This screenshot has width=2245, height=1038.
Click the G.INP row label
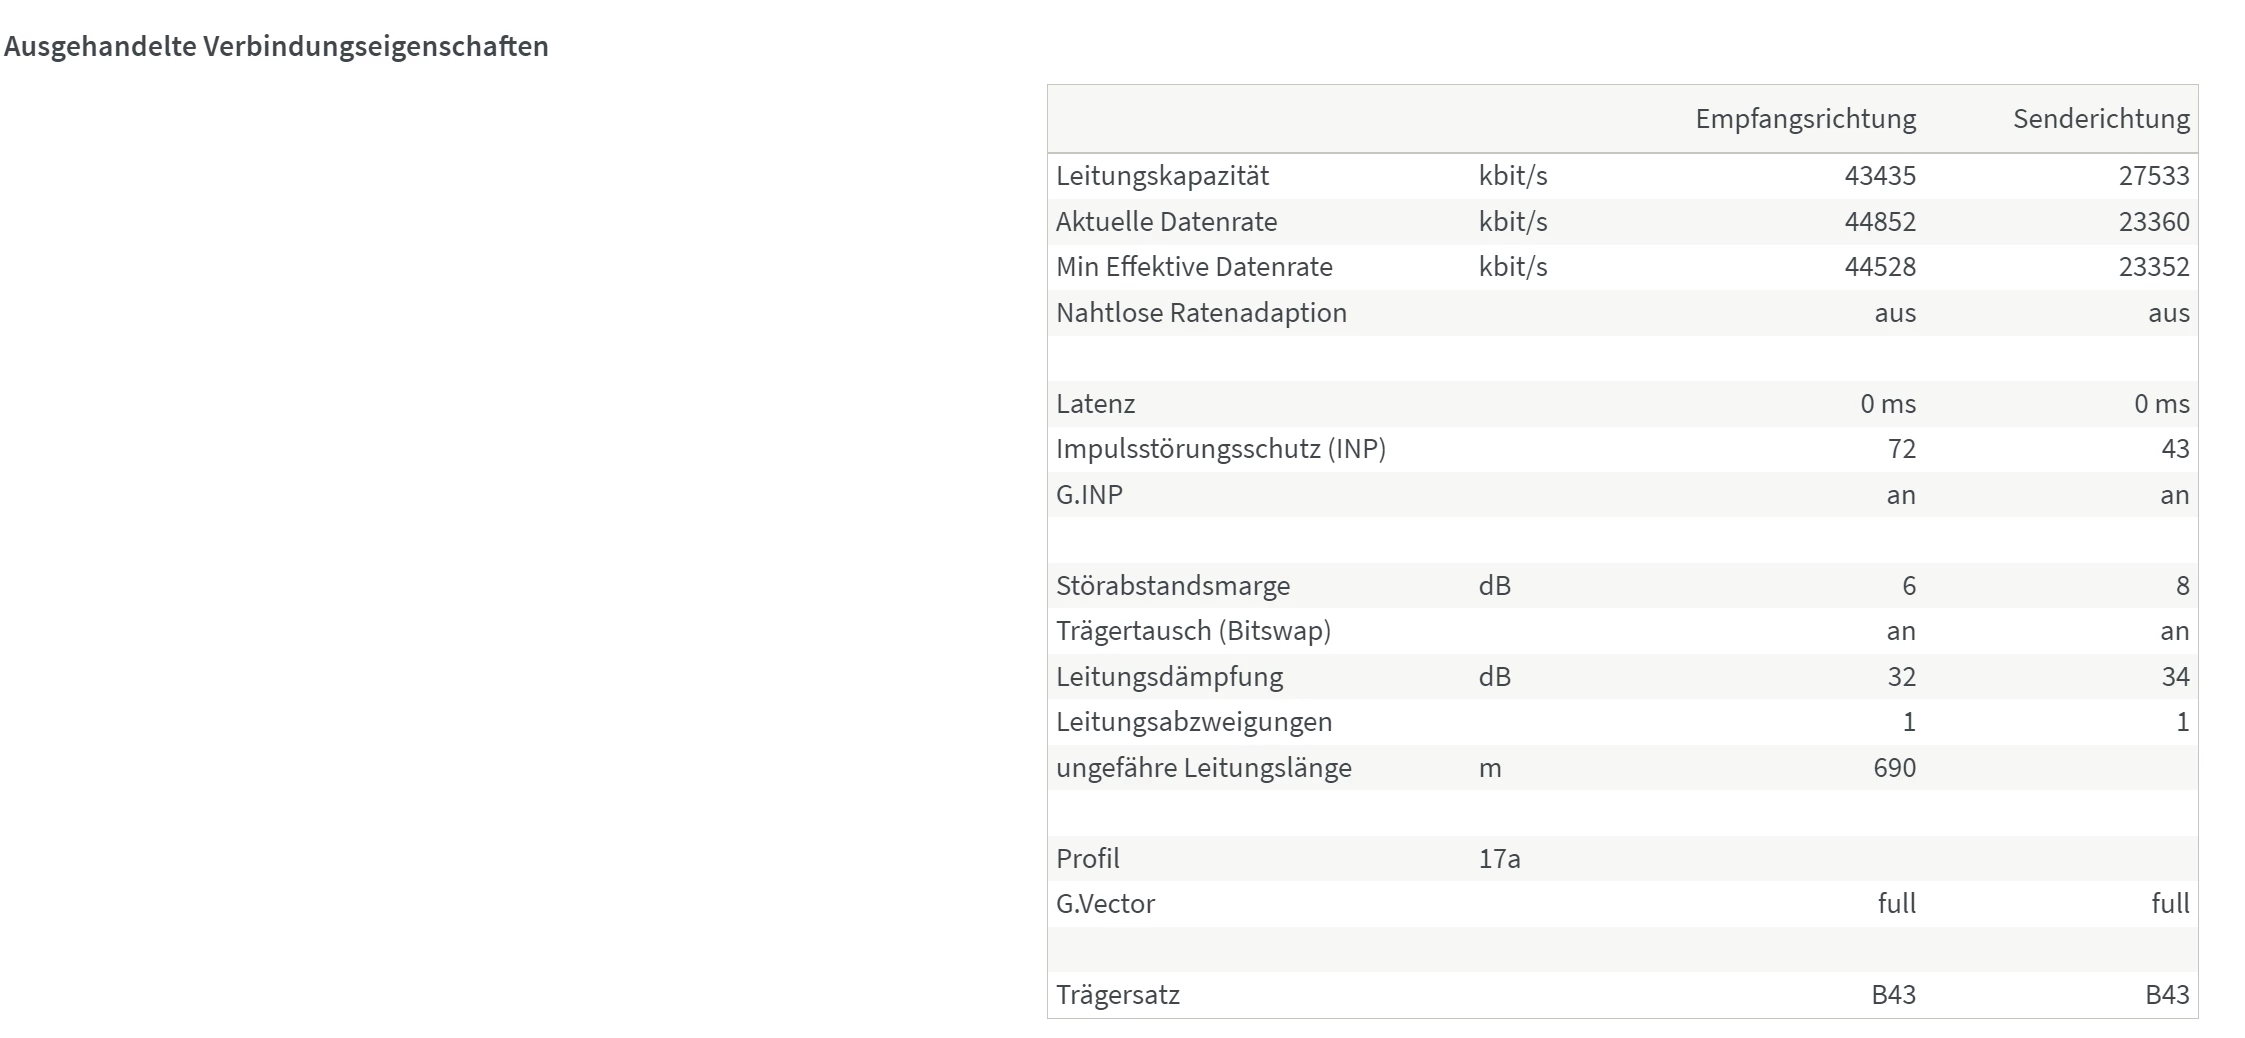(1089, 495)
